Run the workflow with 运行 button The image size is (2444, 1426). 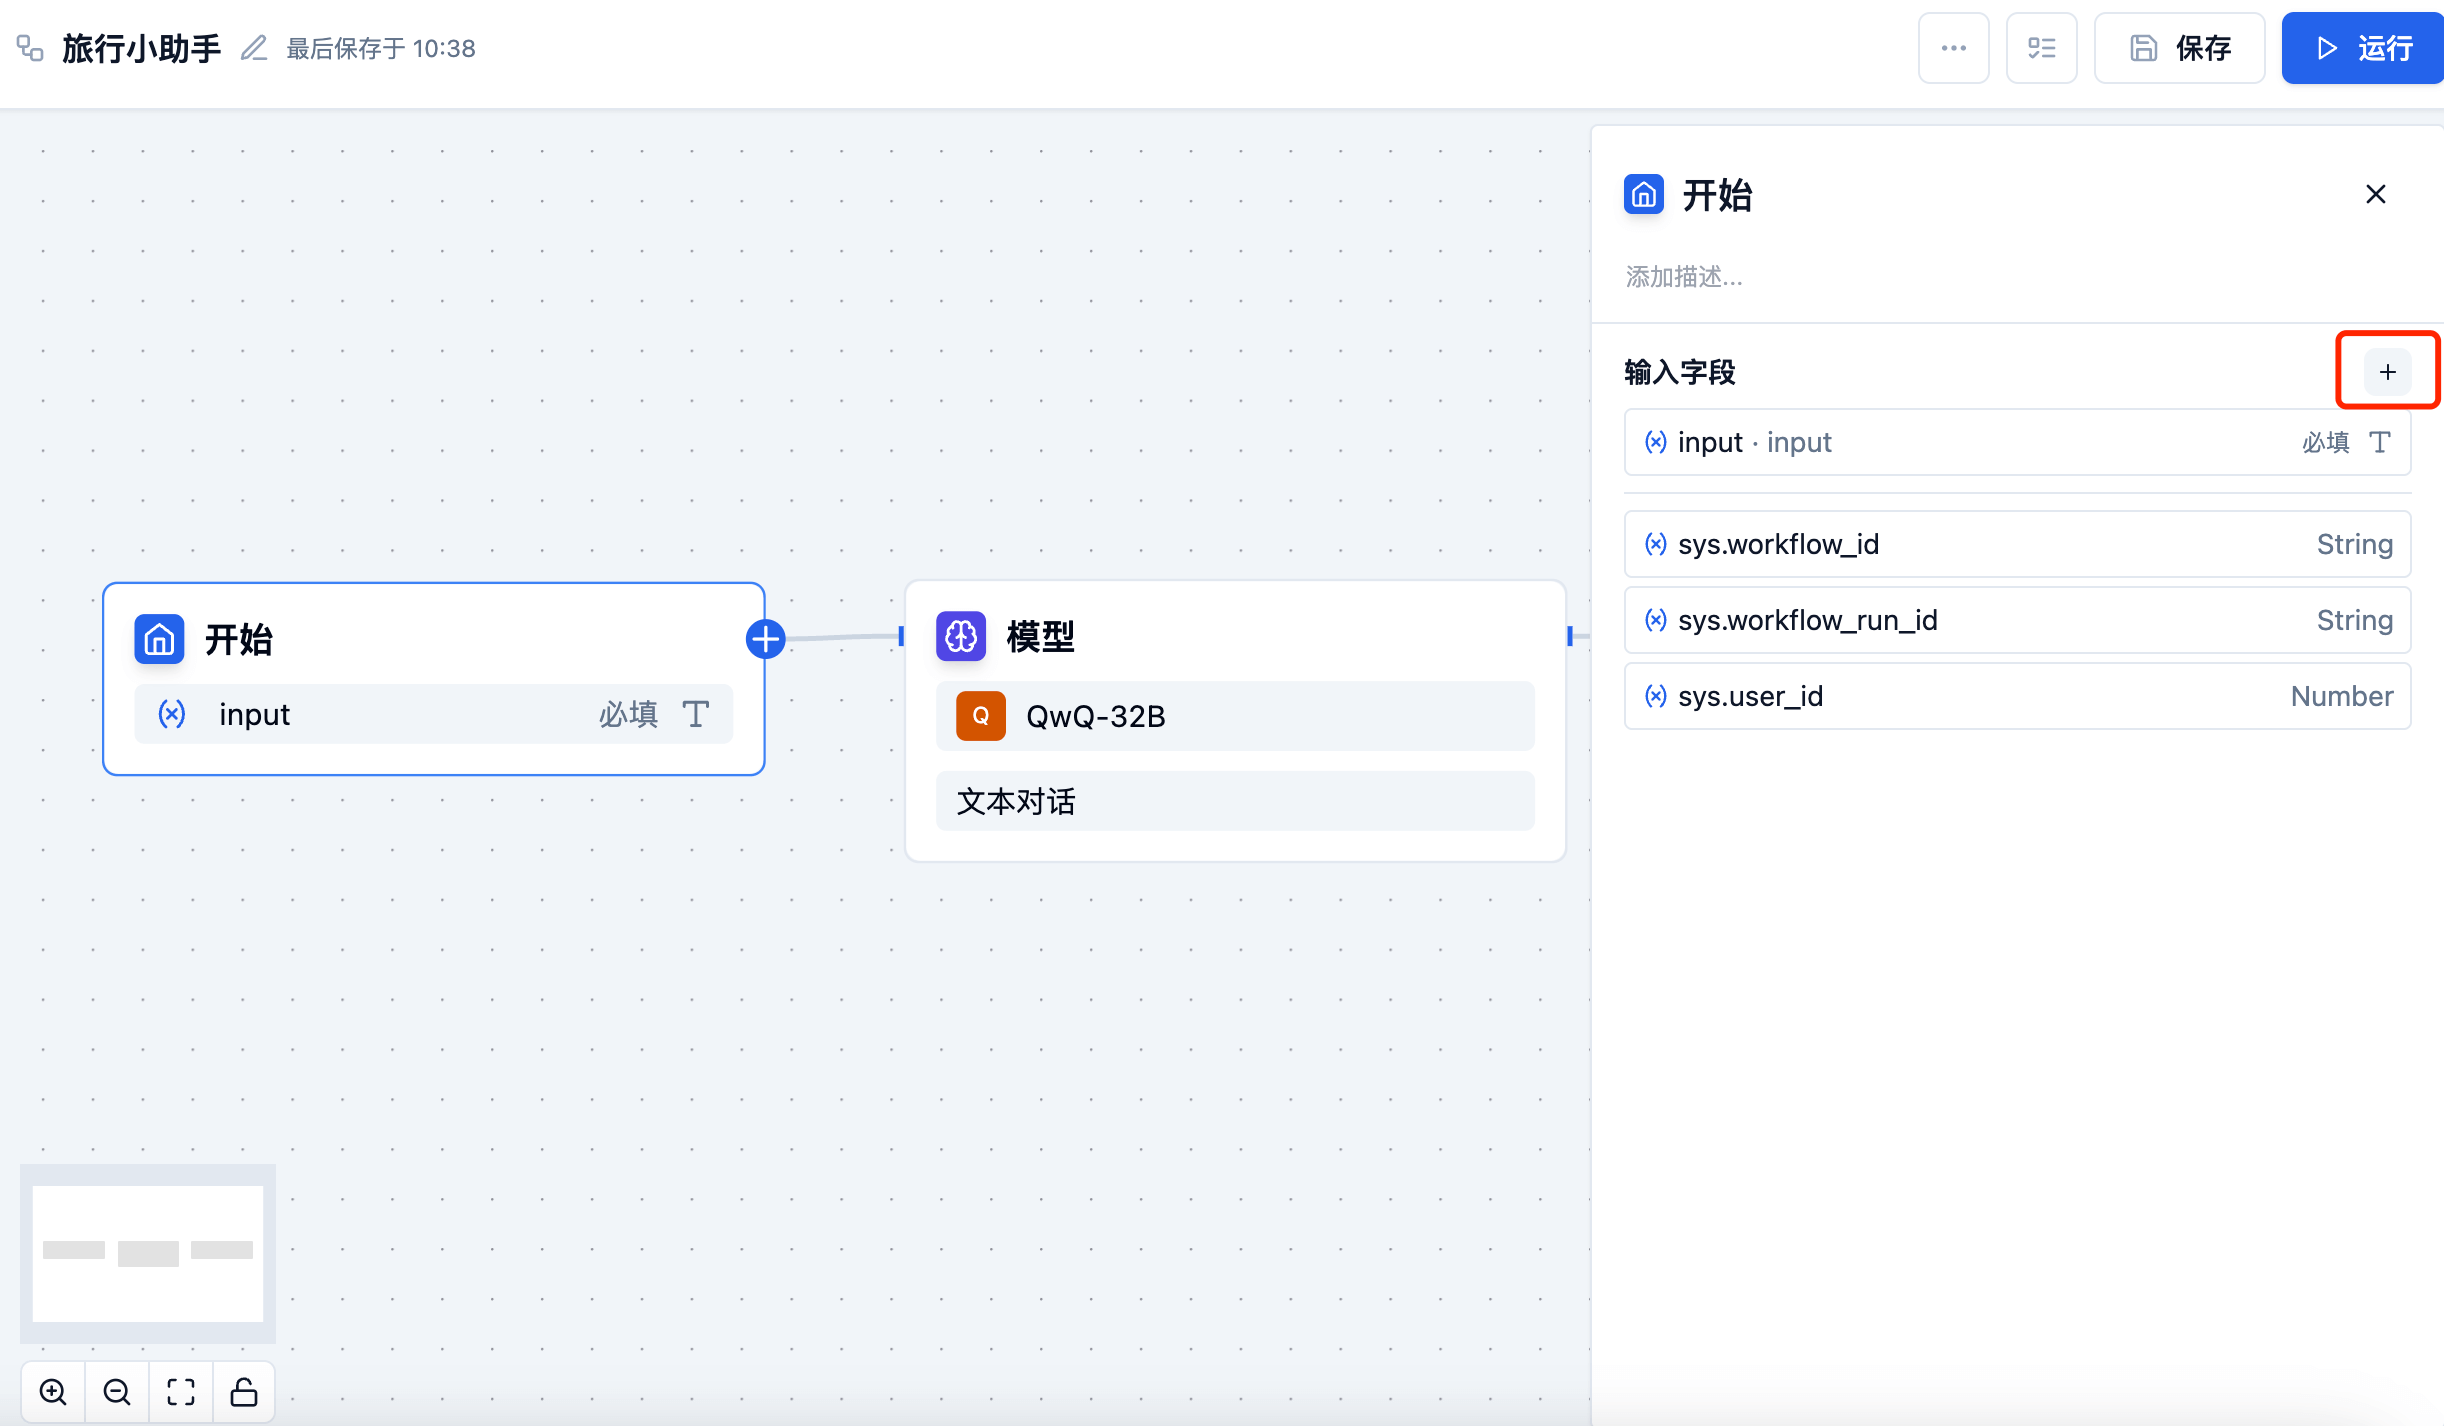coord(2362,47)
